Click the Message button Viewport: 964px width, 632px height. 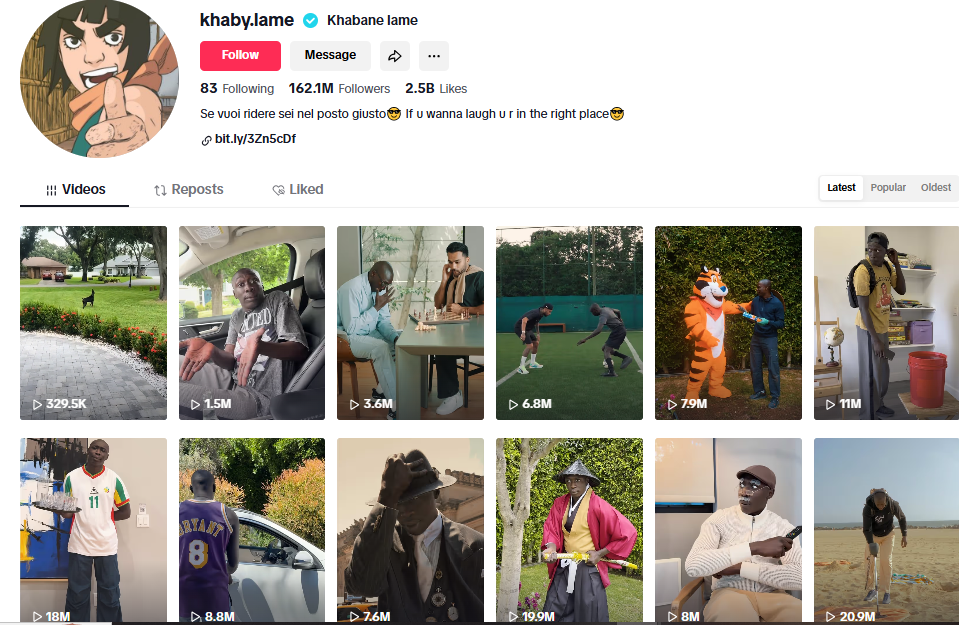330,56
